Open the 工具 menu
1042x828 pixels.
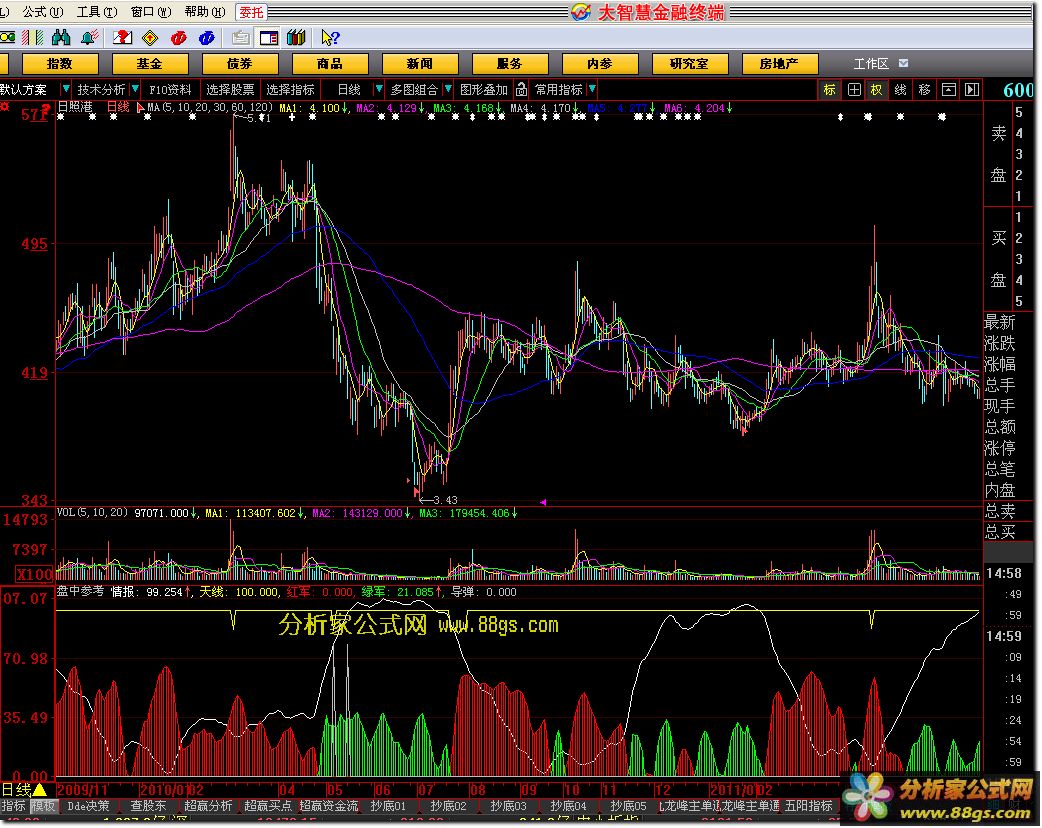(x=97, y=12)
